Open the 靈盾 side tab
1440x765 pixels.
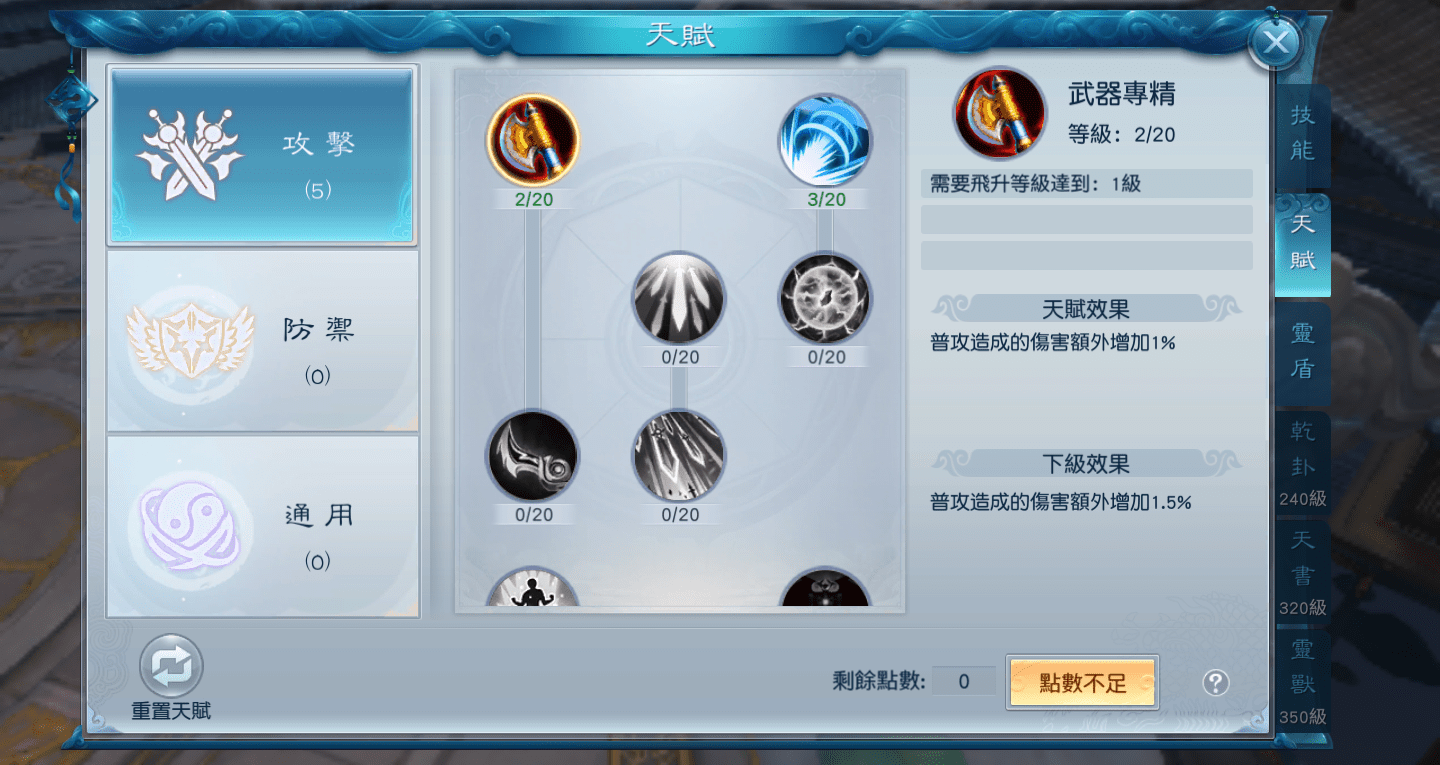[1302, 352]
